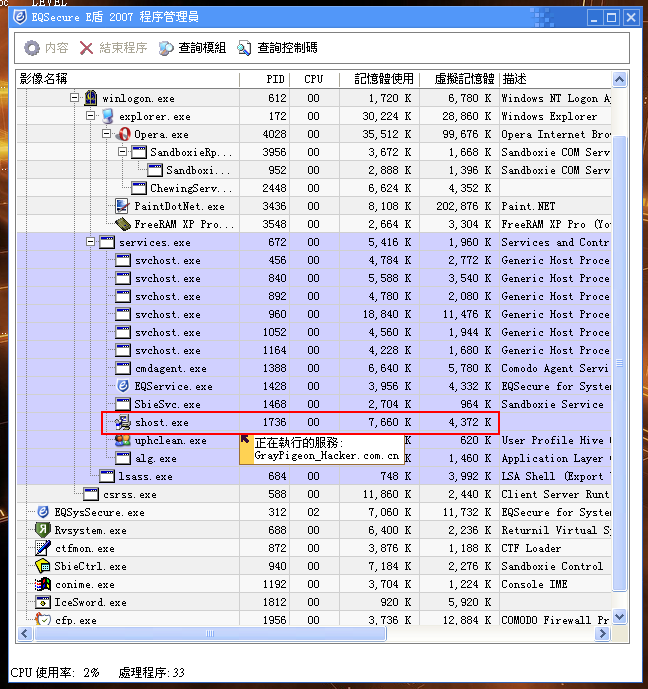Collapse the winlogon.exe tree node
Image resolution: width=648 pixels, height=689 pixels.
coord(75,98)
